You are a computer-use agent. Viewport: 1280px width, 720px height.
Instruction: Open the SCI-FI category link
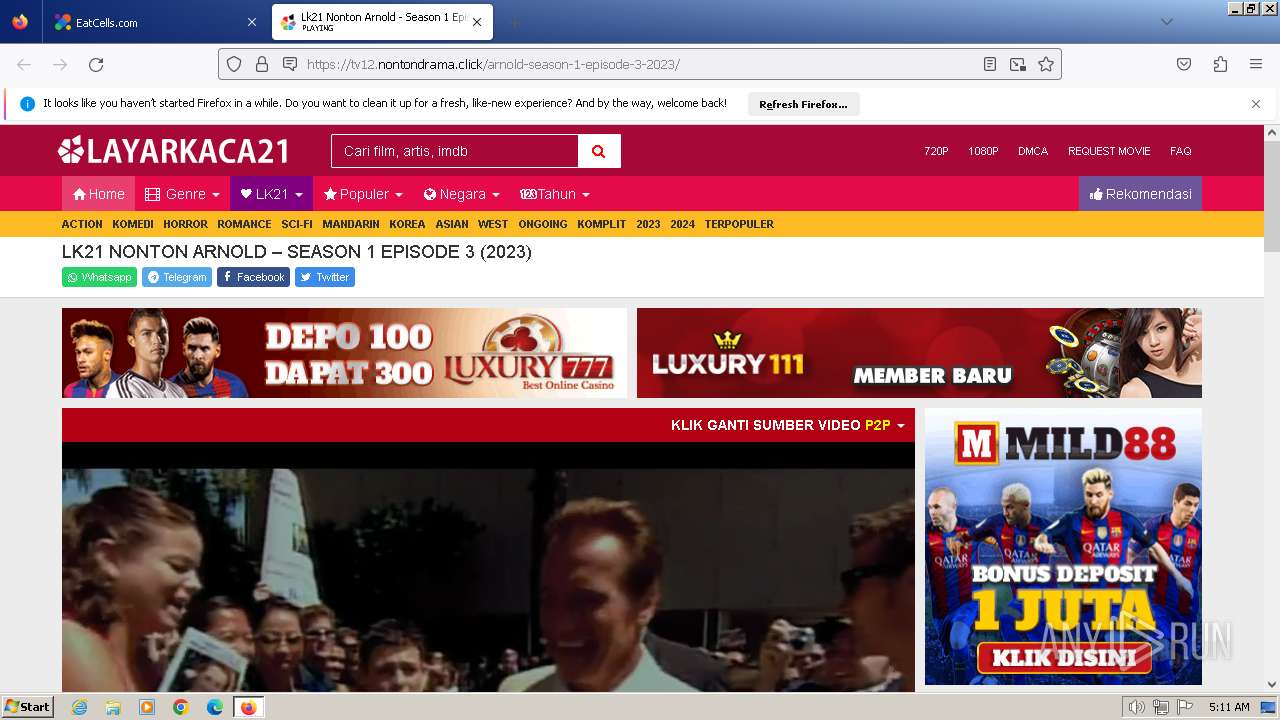click(297, 224)
